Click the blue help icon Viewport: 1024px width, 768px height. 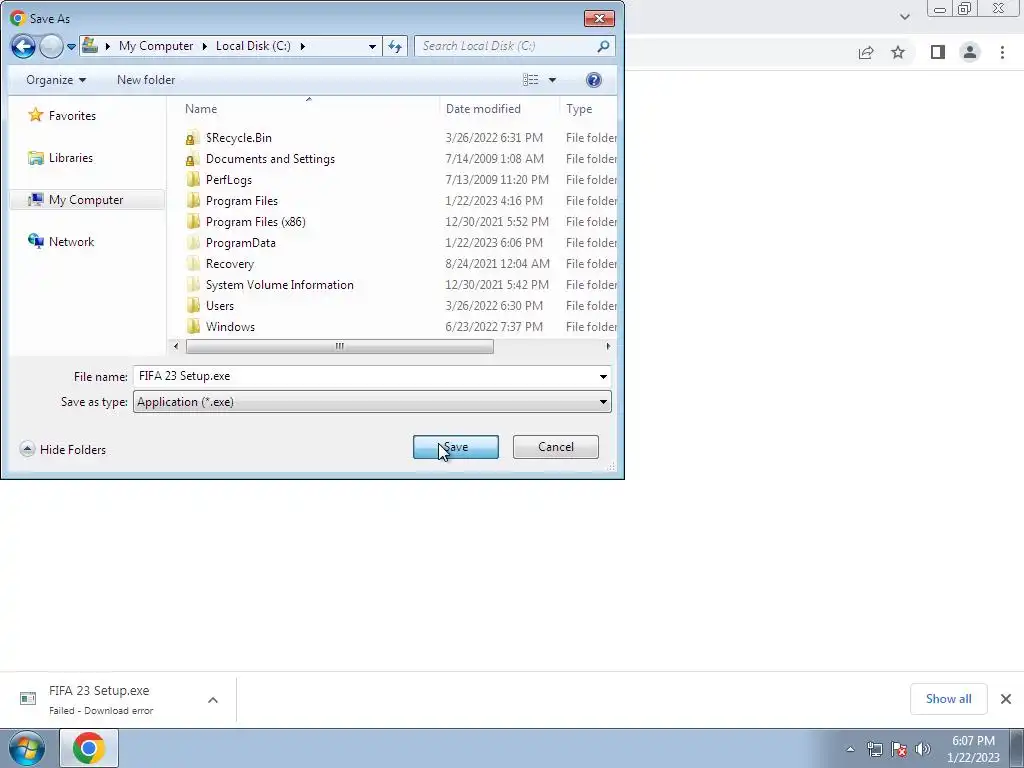coord(594,80)
